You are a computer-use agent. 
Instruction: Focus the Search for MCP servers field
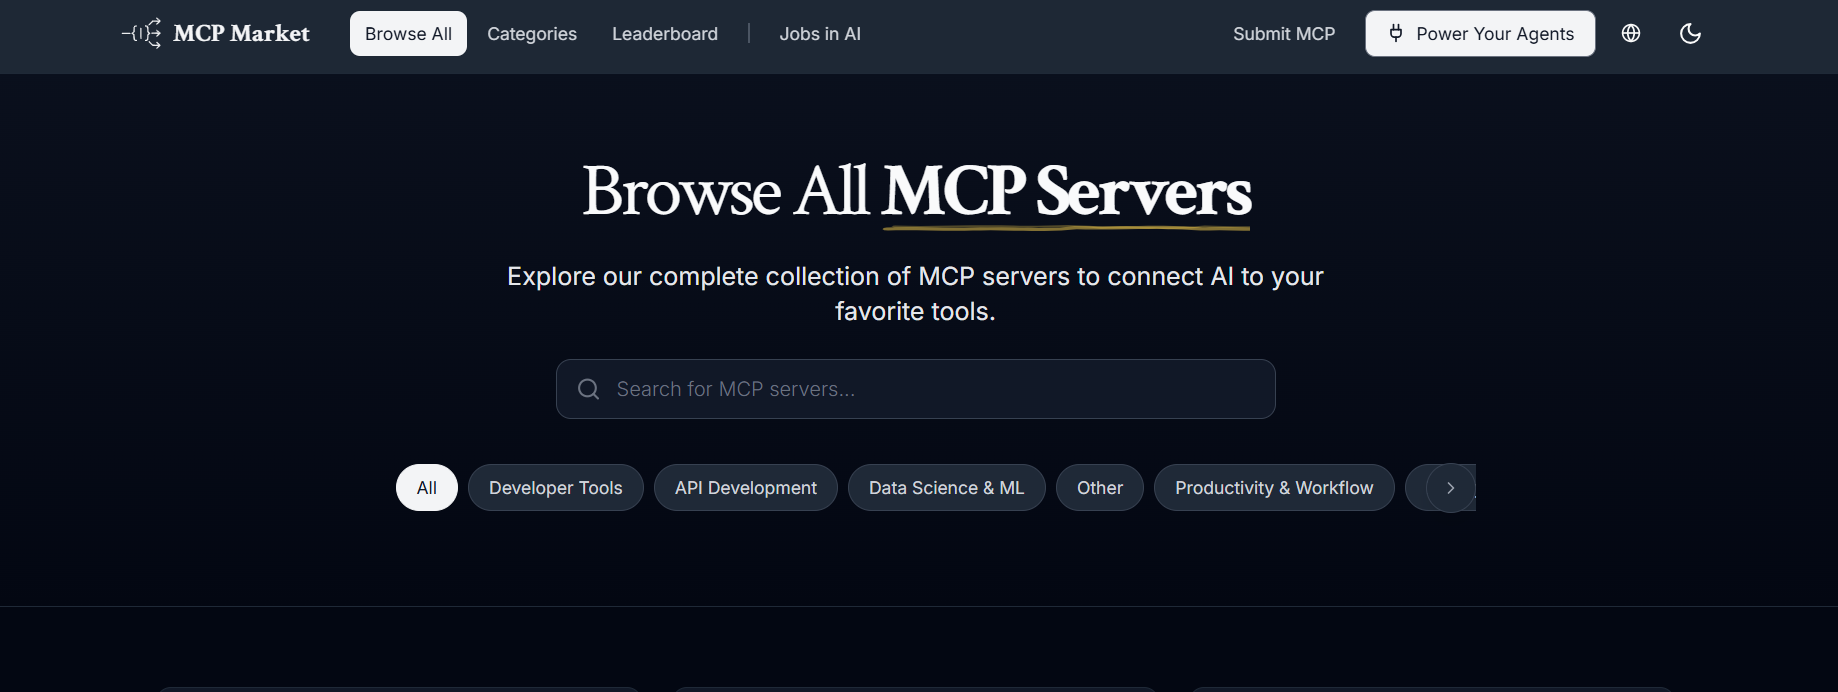tap(930, 389)
